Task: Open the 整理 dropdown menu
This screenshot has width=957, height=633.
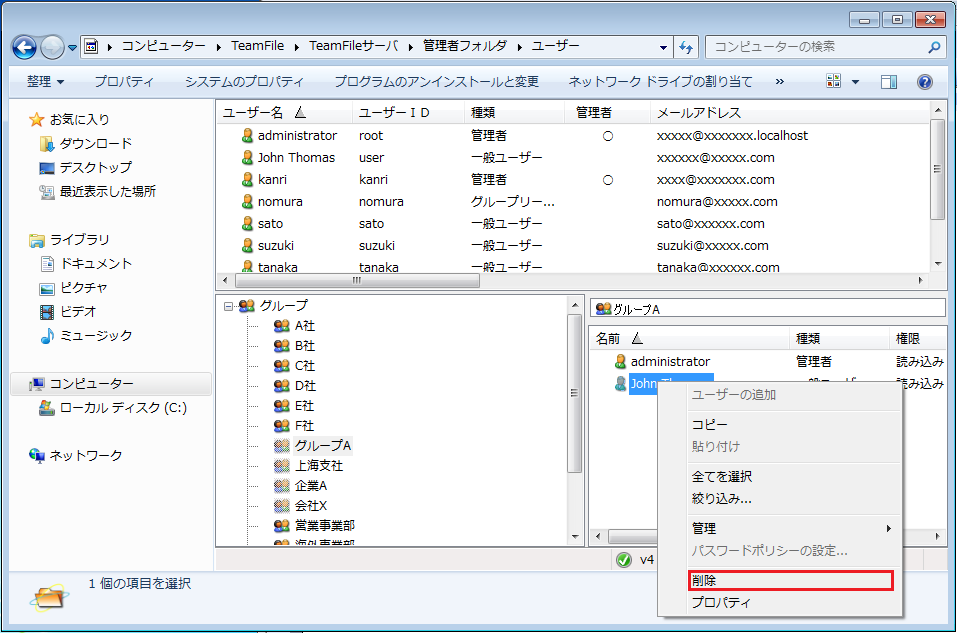Action: click(x=41, y=81)
